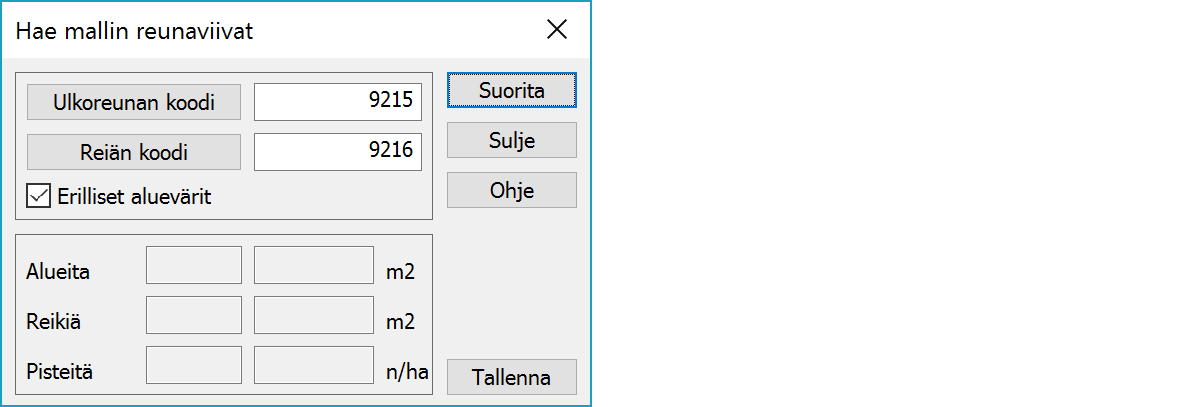Toggle the Erilliset aluevärit checkbox
Screen dimensions: 1200x407
[39, 196]
